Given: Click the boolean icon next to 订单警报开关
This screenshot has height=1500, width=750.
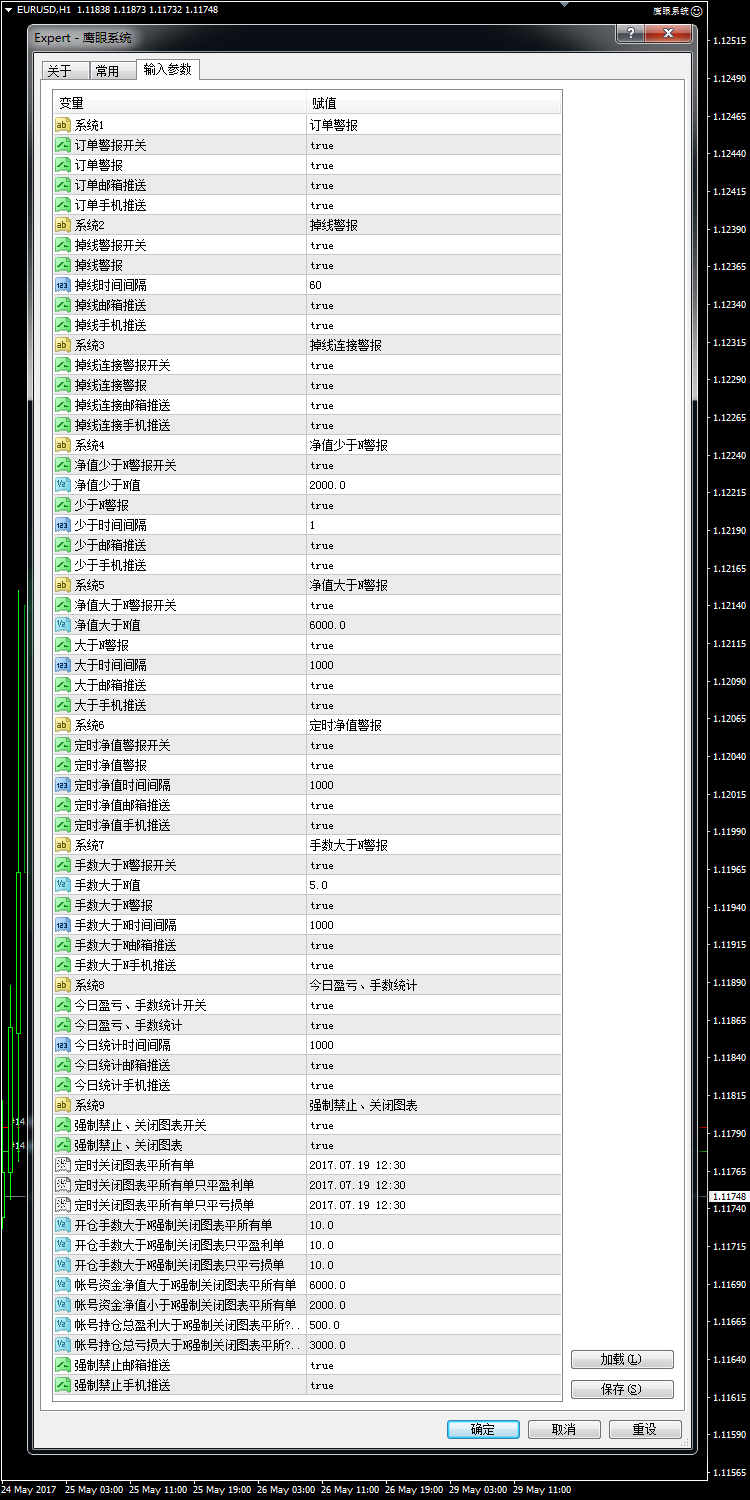Looking at the screenshot, I should click(62, 145).
